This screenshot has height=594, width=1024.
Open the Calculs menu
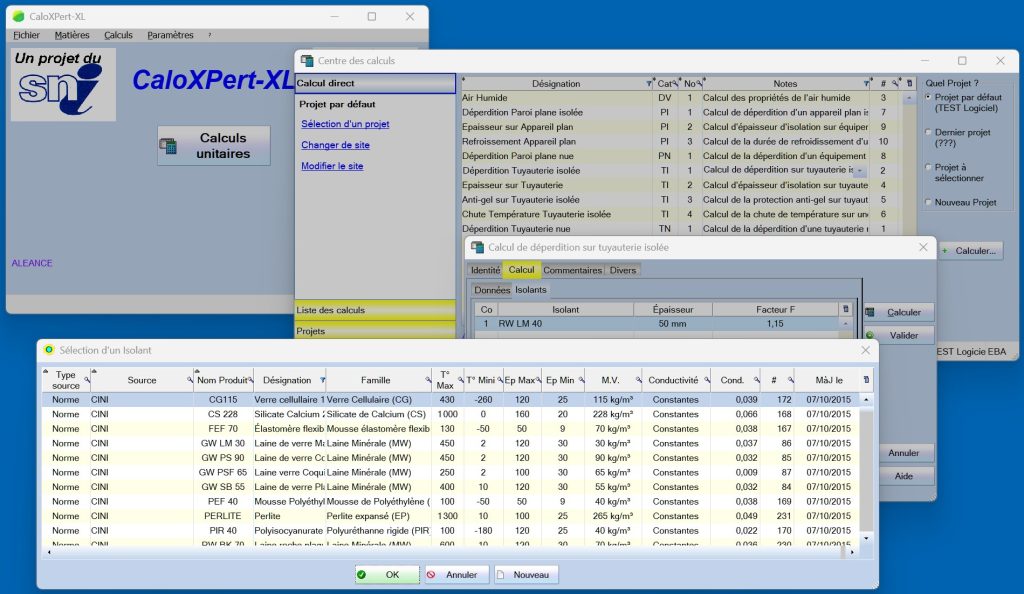click(x=118, y=35)
